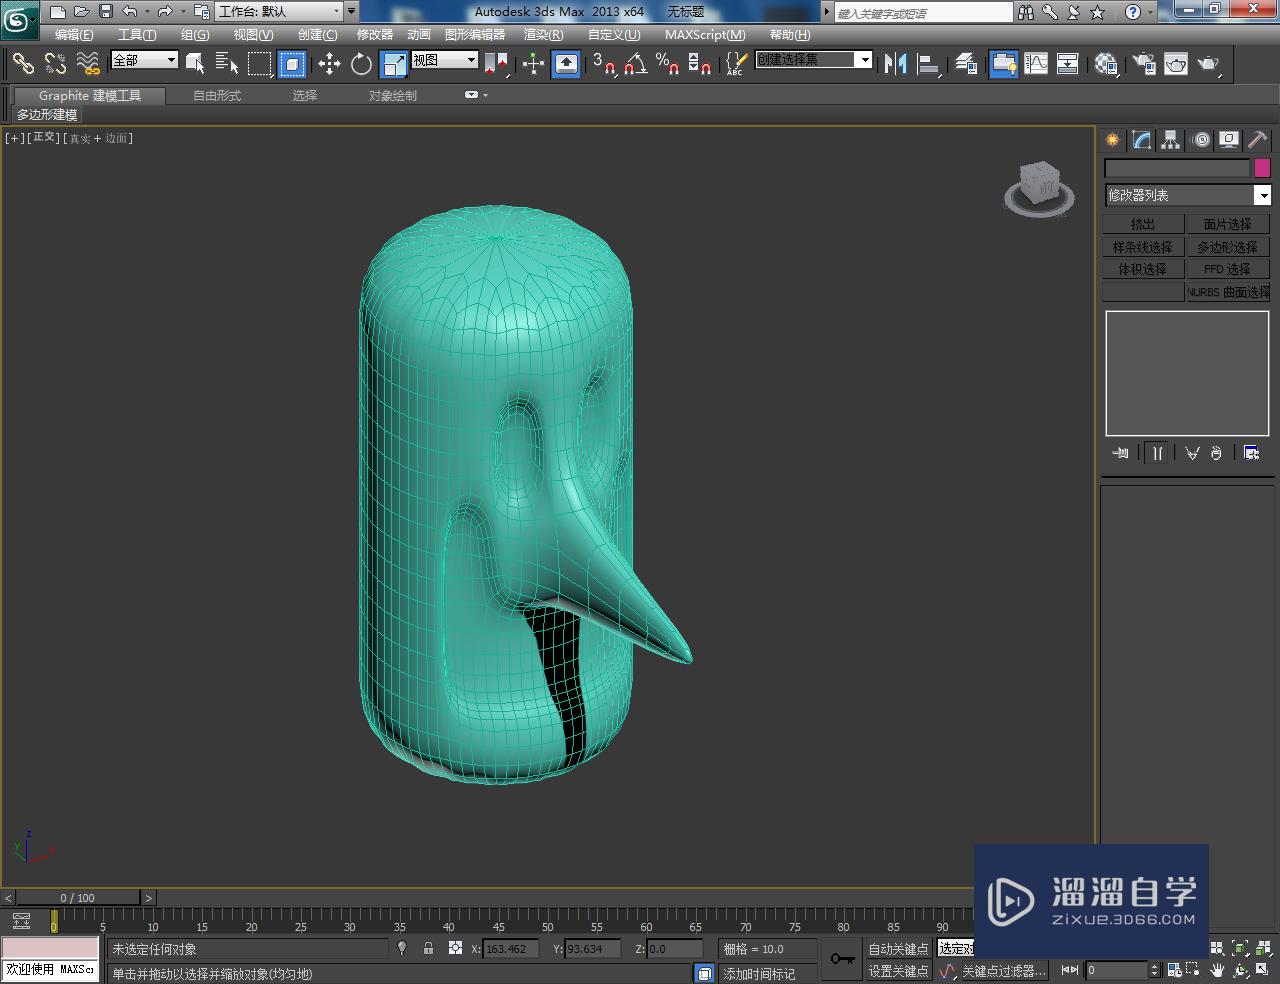Toggle Angle Snap button
The height and width of the screenshot is (984, 1280).
click(x=636, y=64)
